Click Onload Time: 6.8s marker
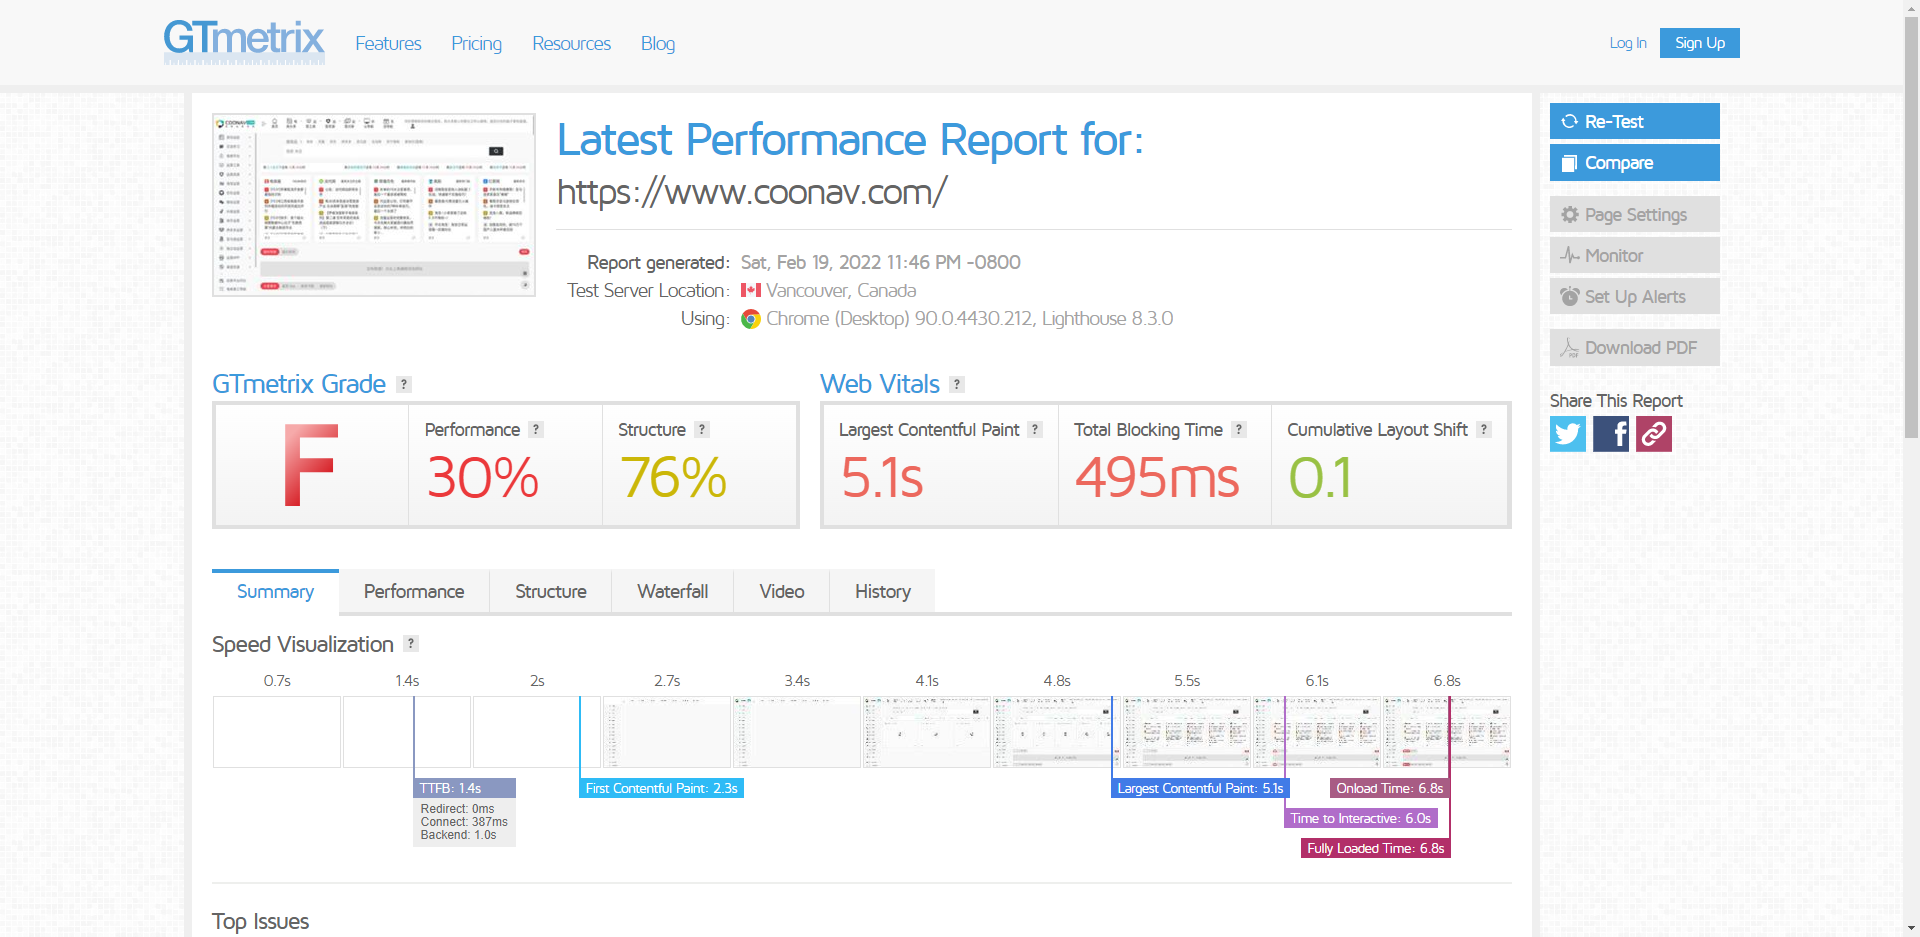The width and height of the screenshot is (1920, 937). pos(1390,788)
